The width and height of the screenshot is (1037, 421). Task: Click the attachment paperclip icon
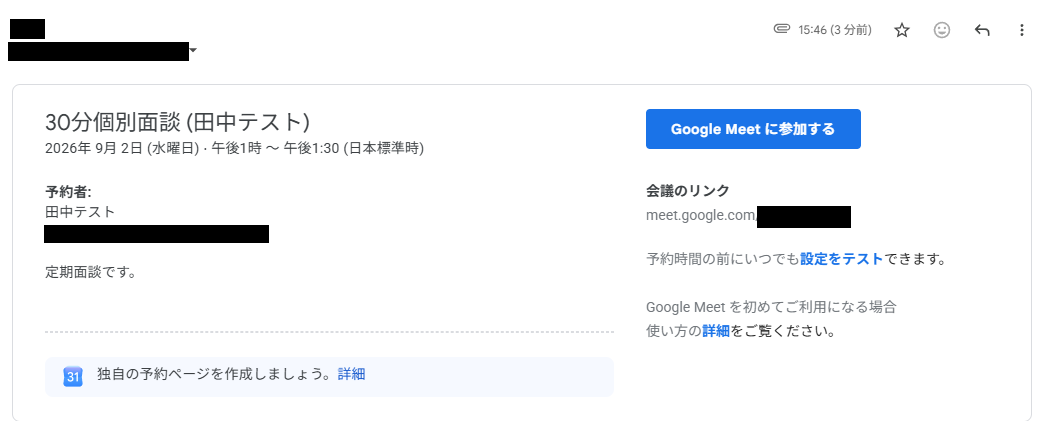(x=782, y=30)
